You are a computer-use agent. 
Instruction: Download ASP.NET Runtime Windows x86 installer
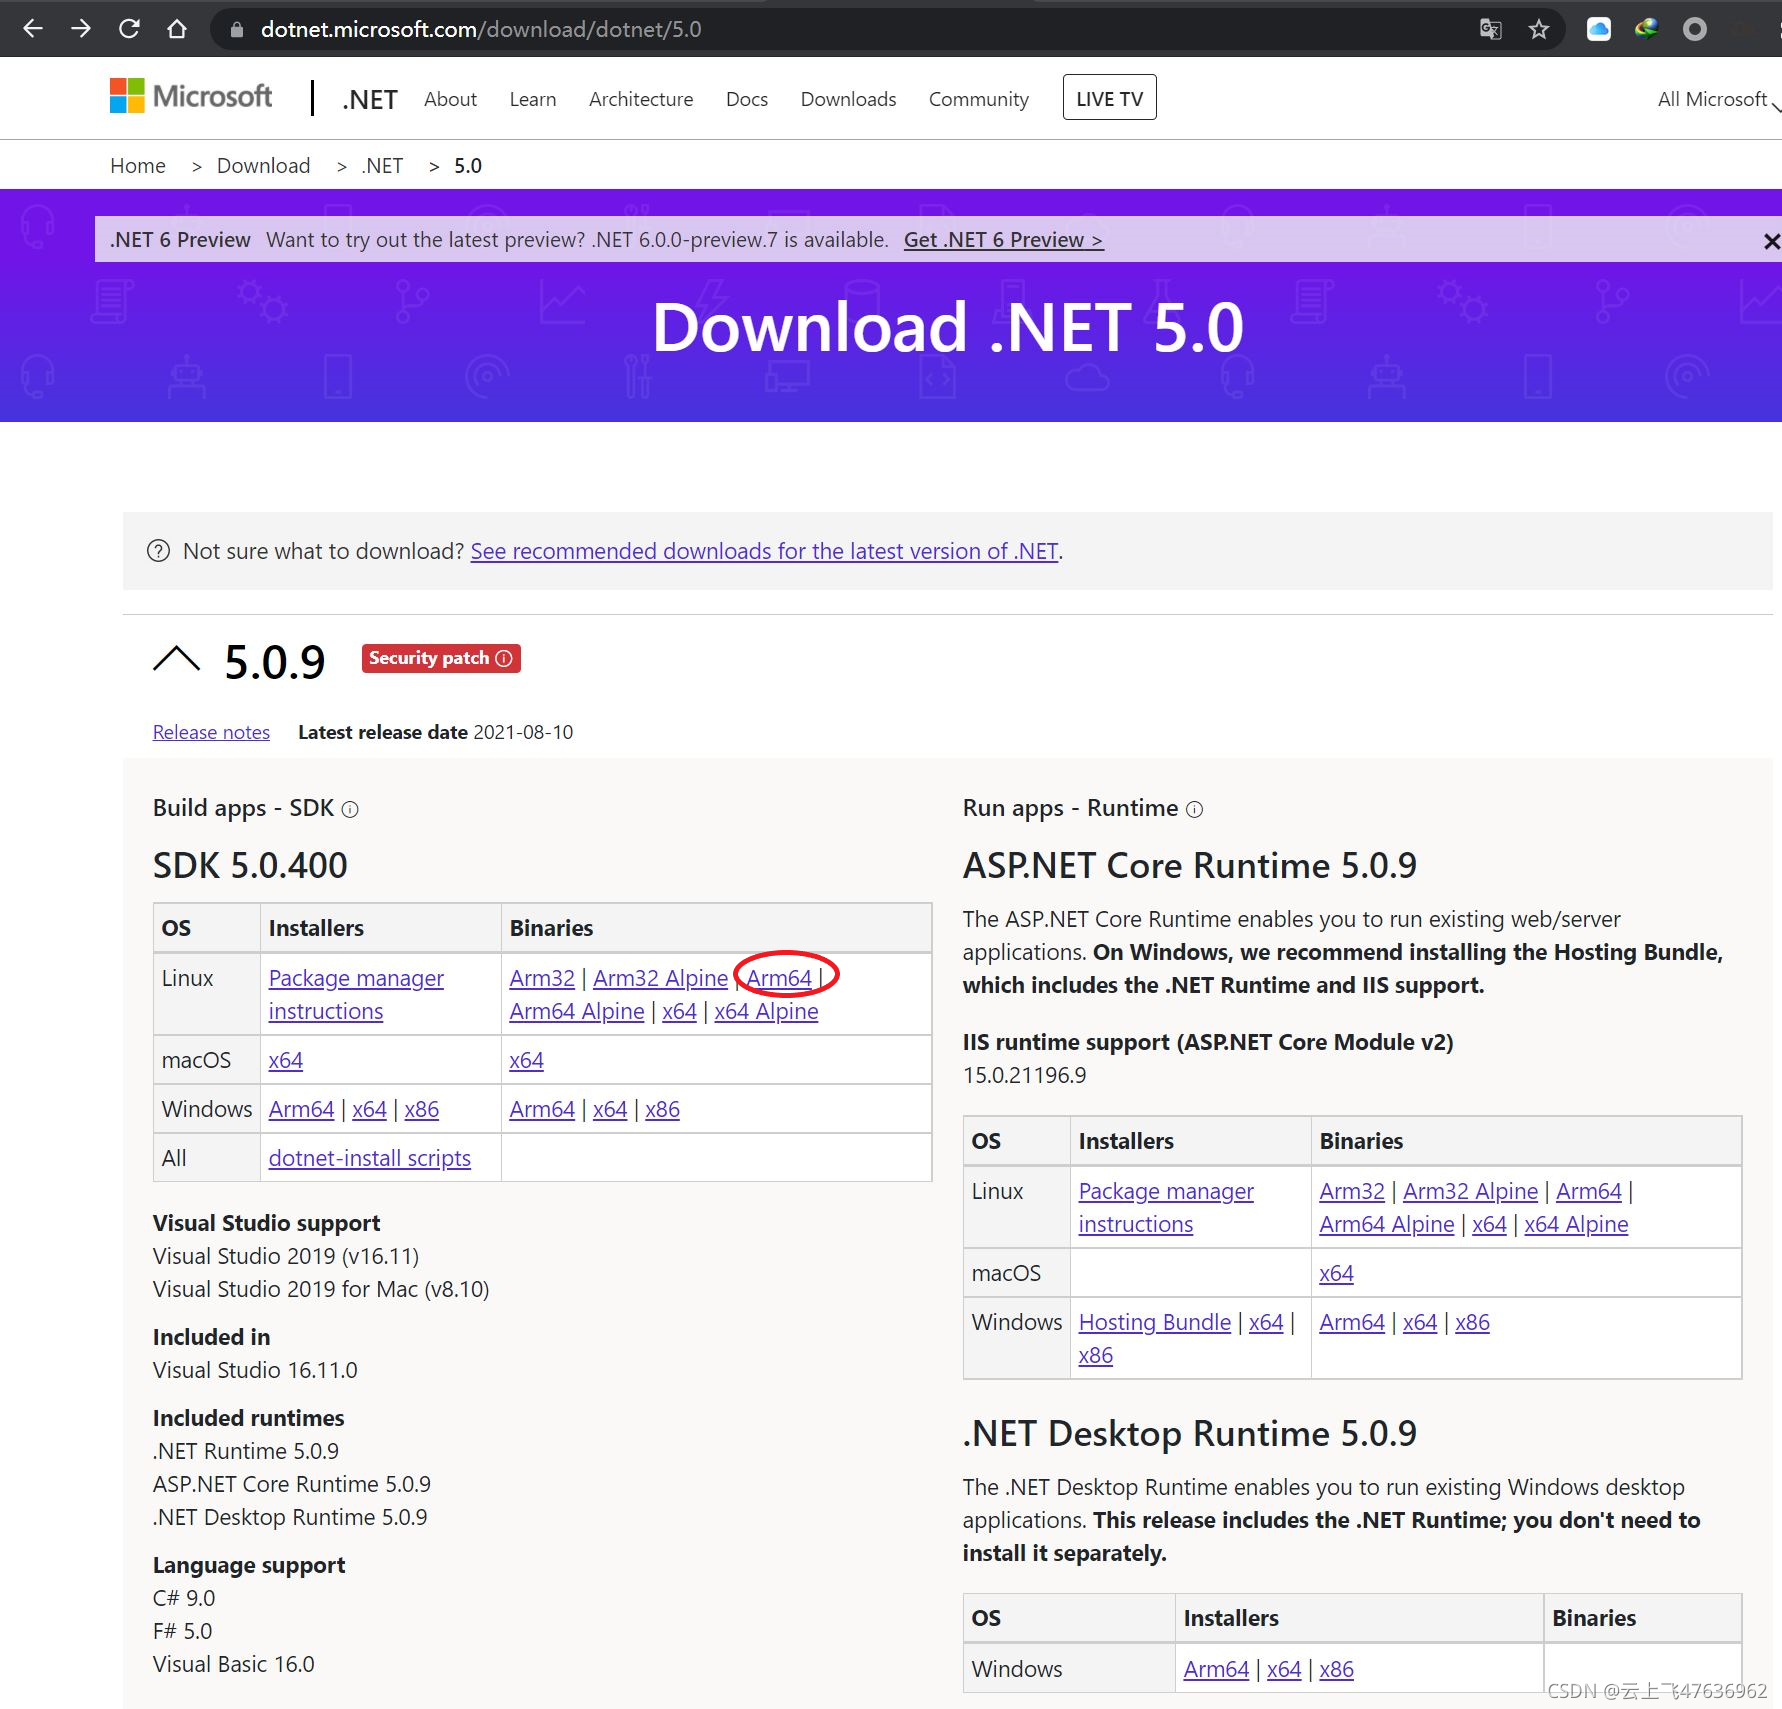(x=1096, y=1355)
